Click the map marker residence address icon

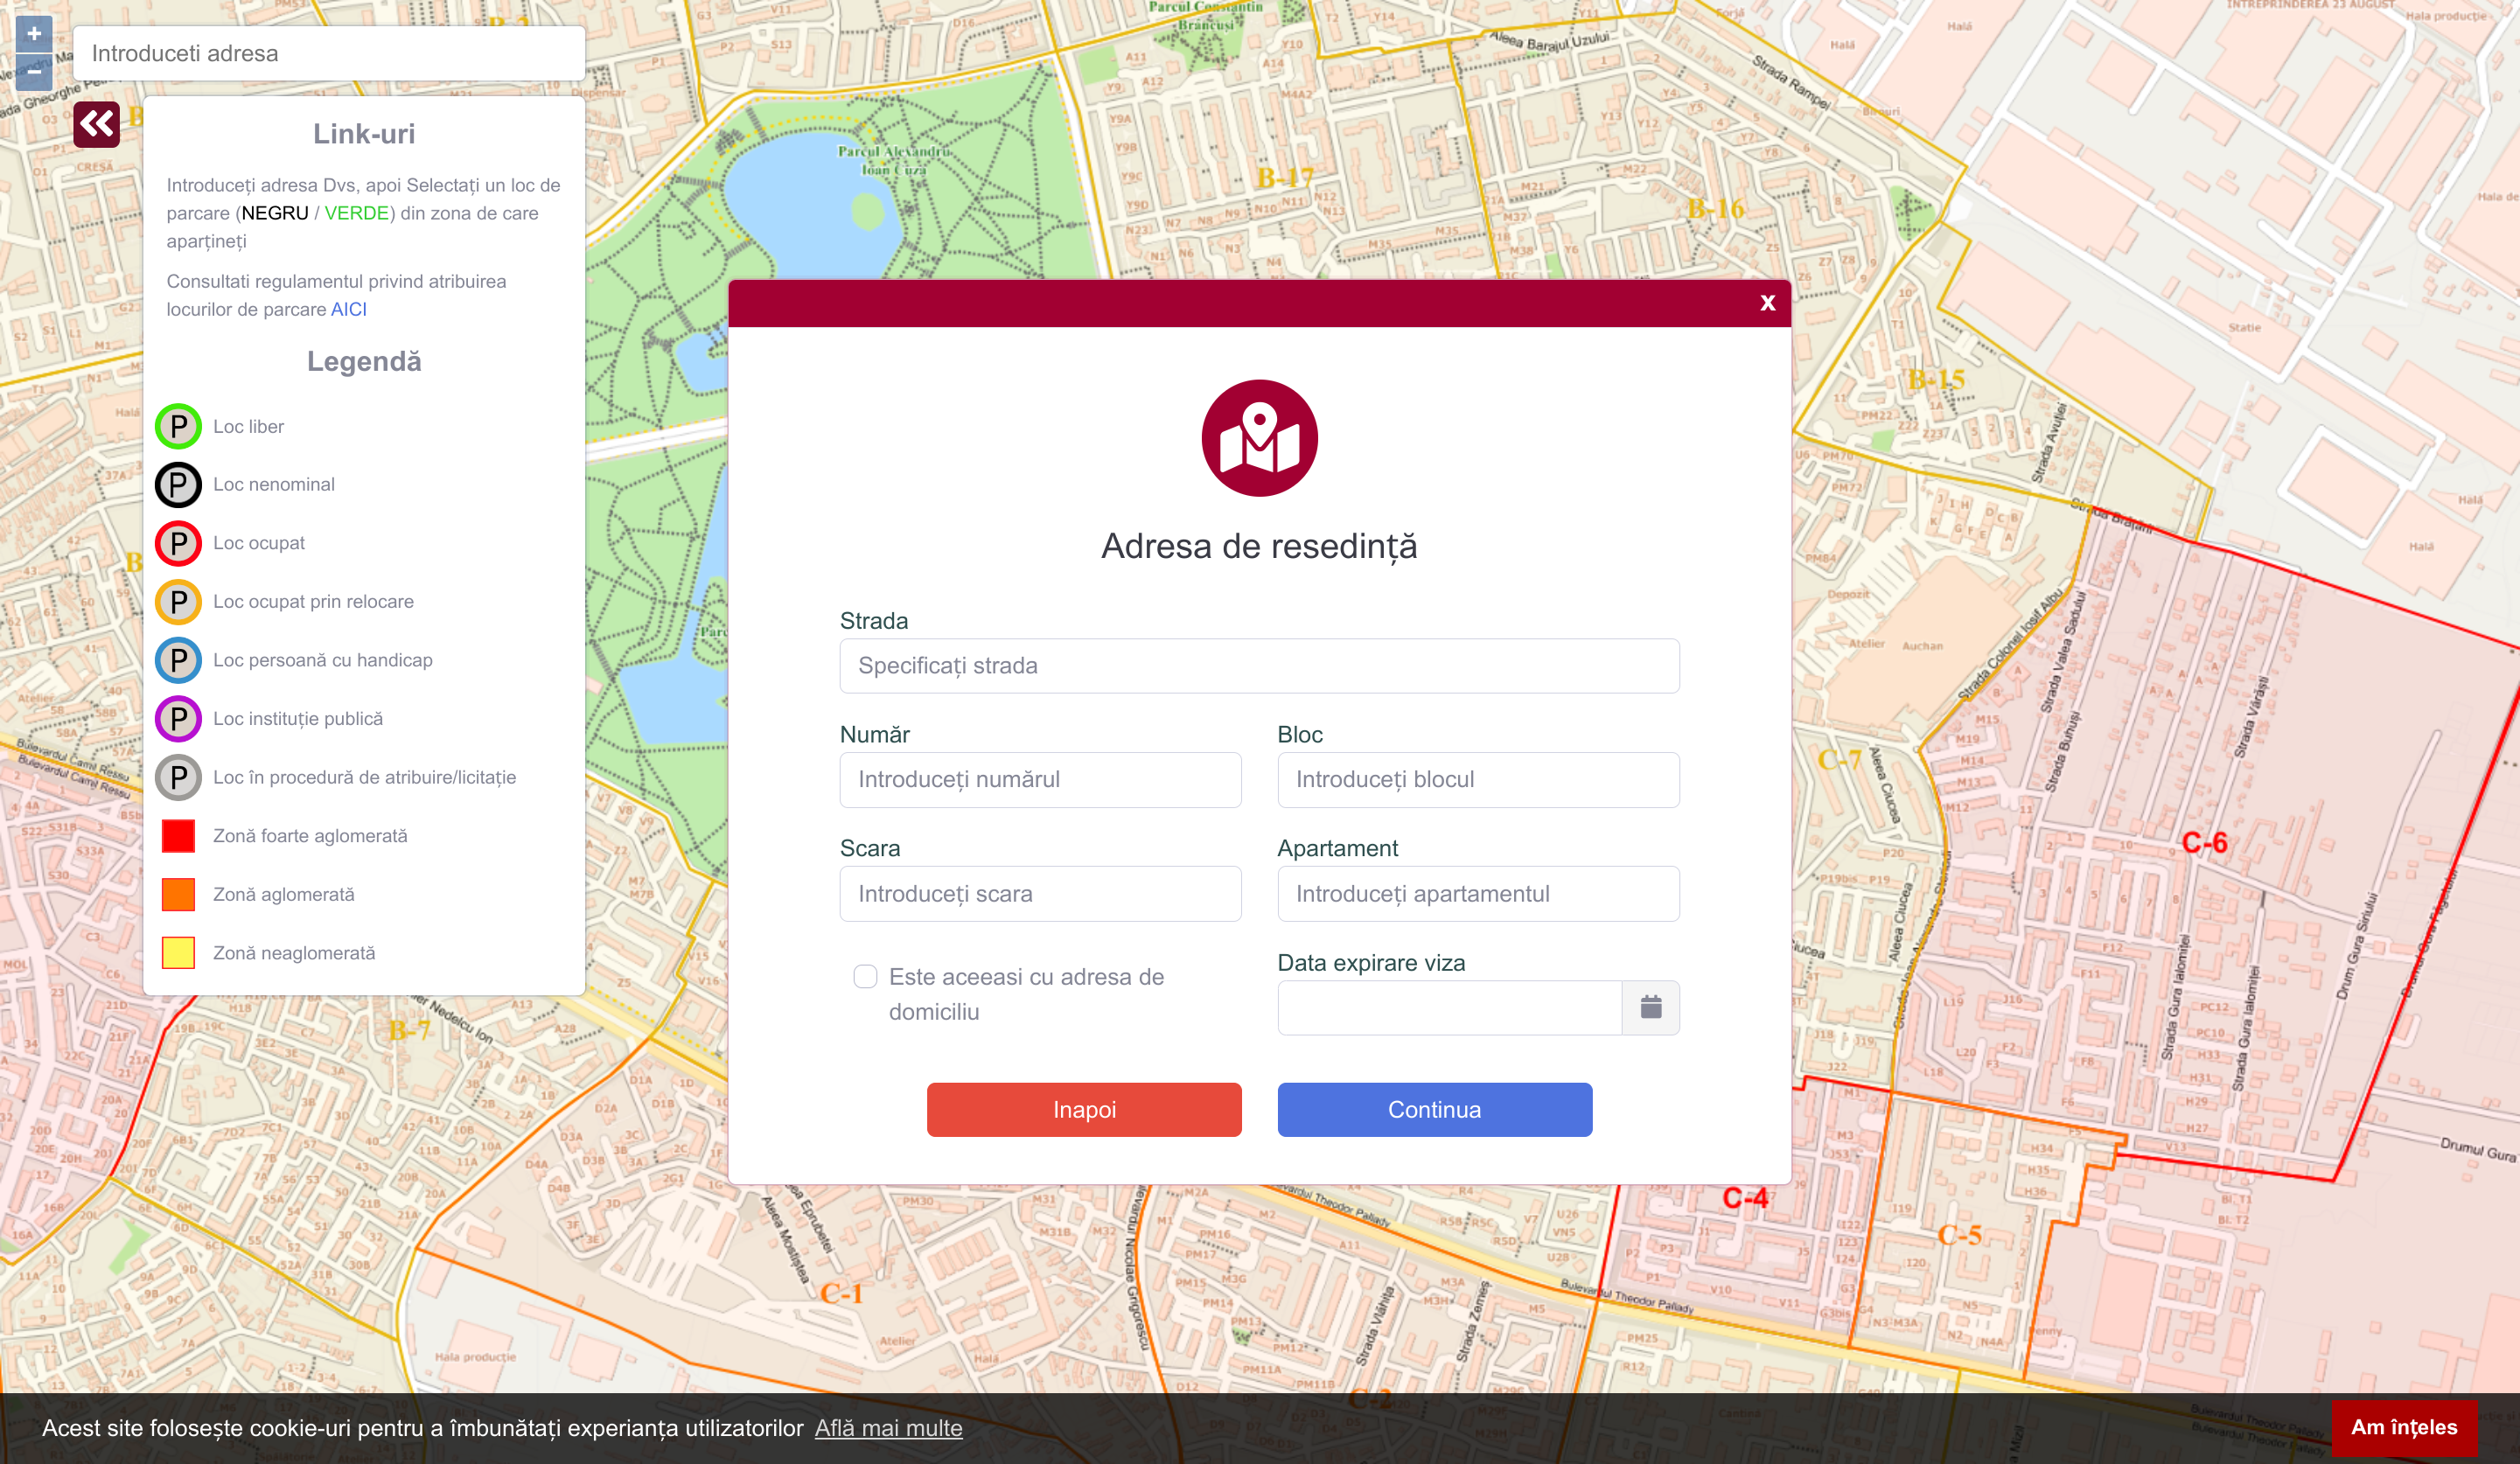pos(1259,438)
